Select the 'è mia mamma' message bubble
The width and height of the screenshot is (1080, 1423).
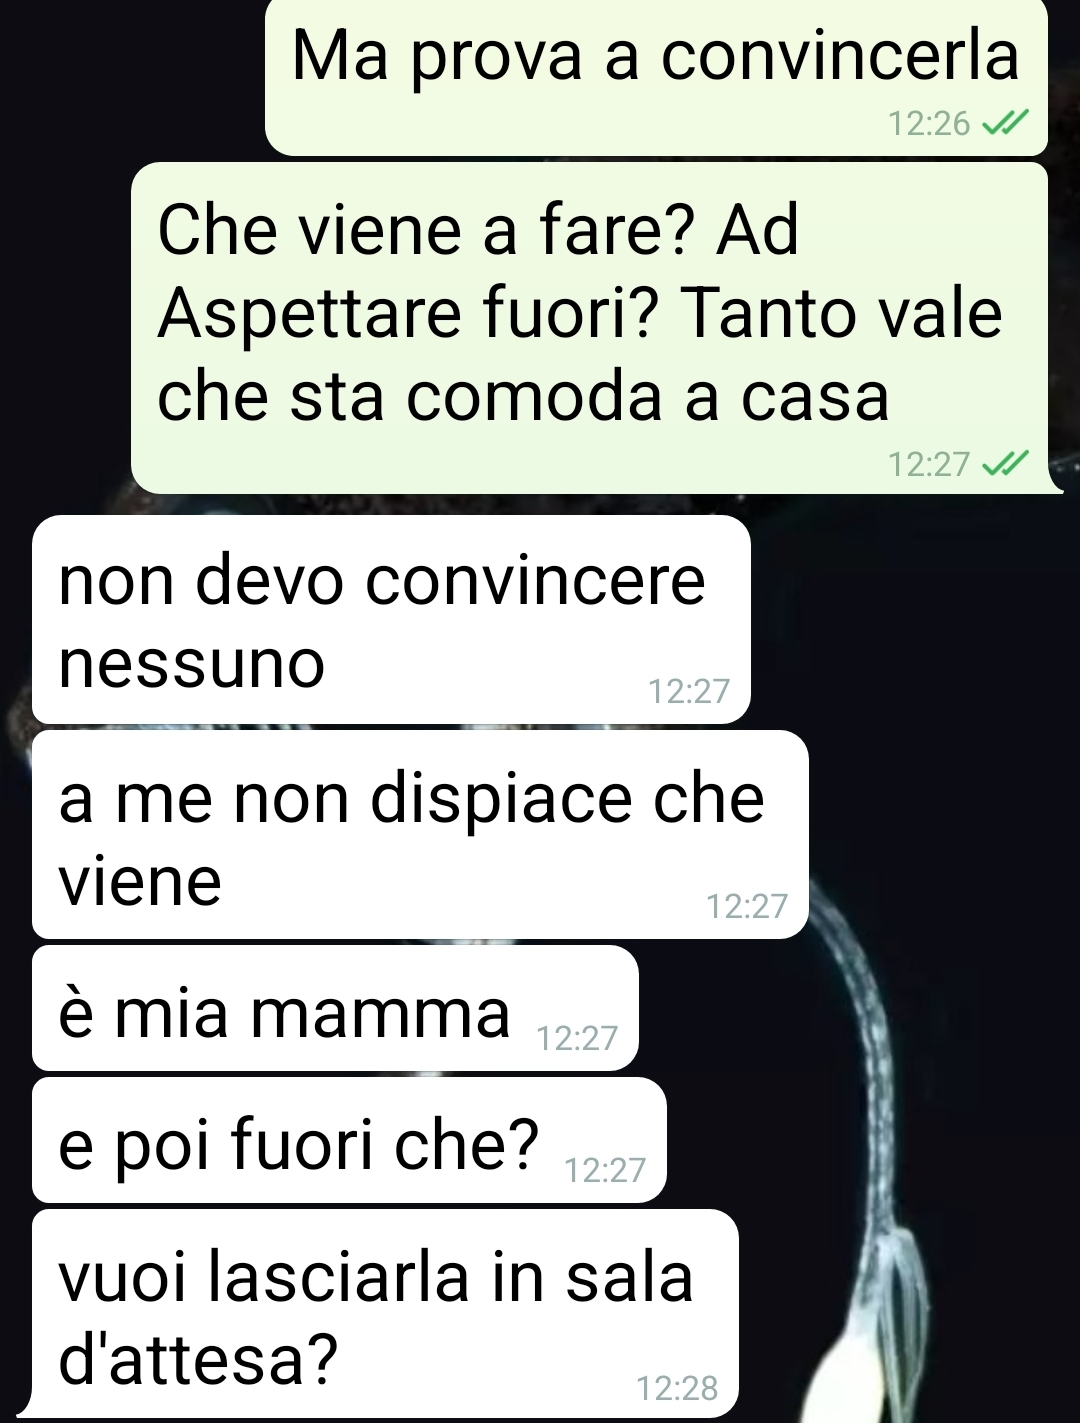point(335,1008)
